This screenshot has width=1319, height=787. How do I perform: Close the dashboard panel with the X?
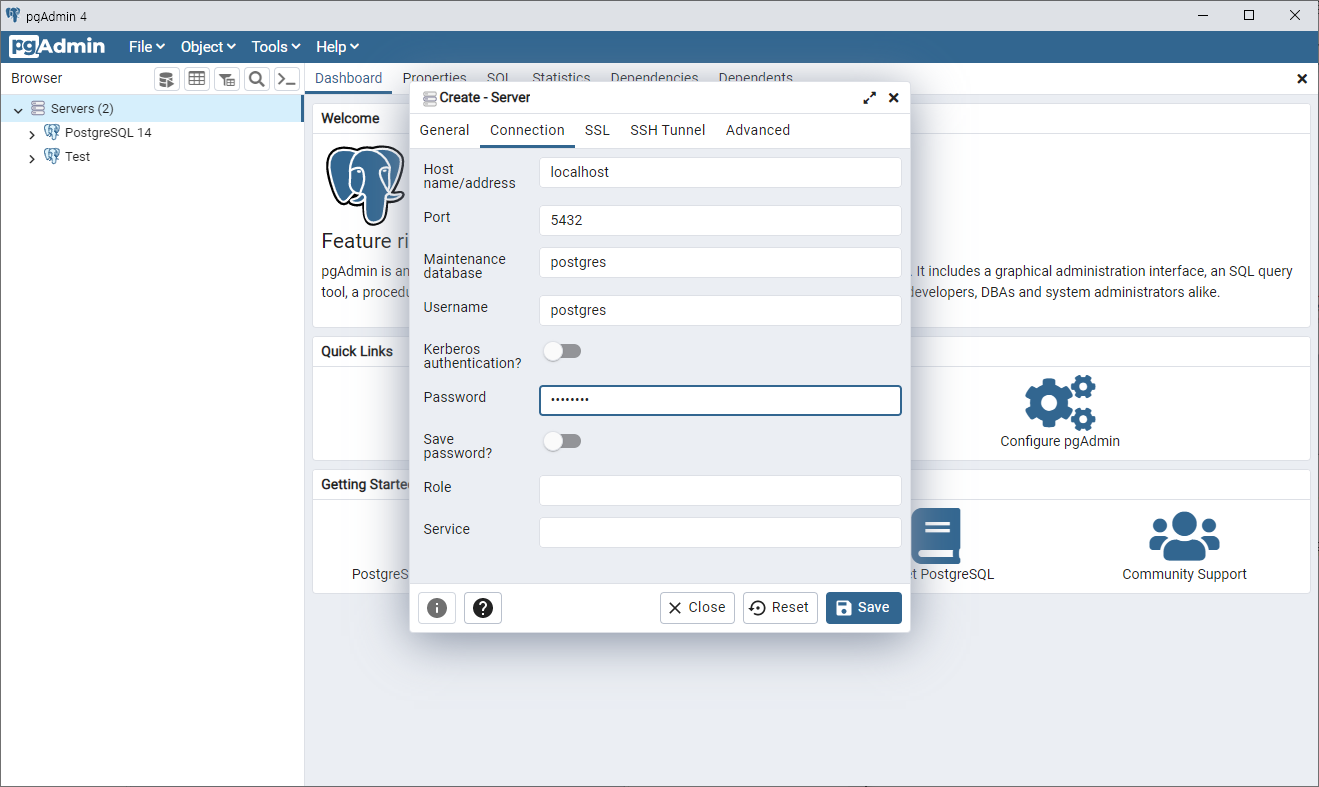pyautogui.click(x=1302, y=78)
